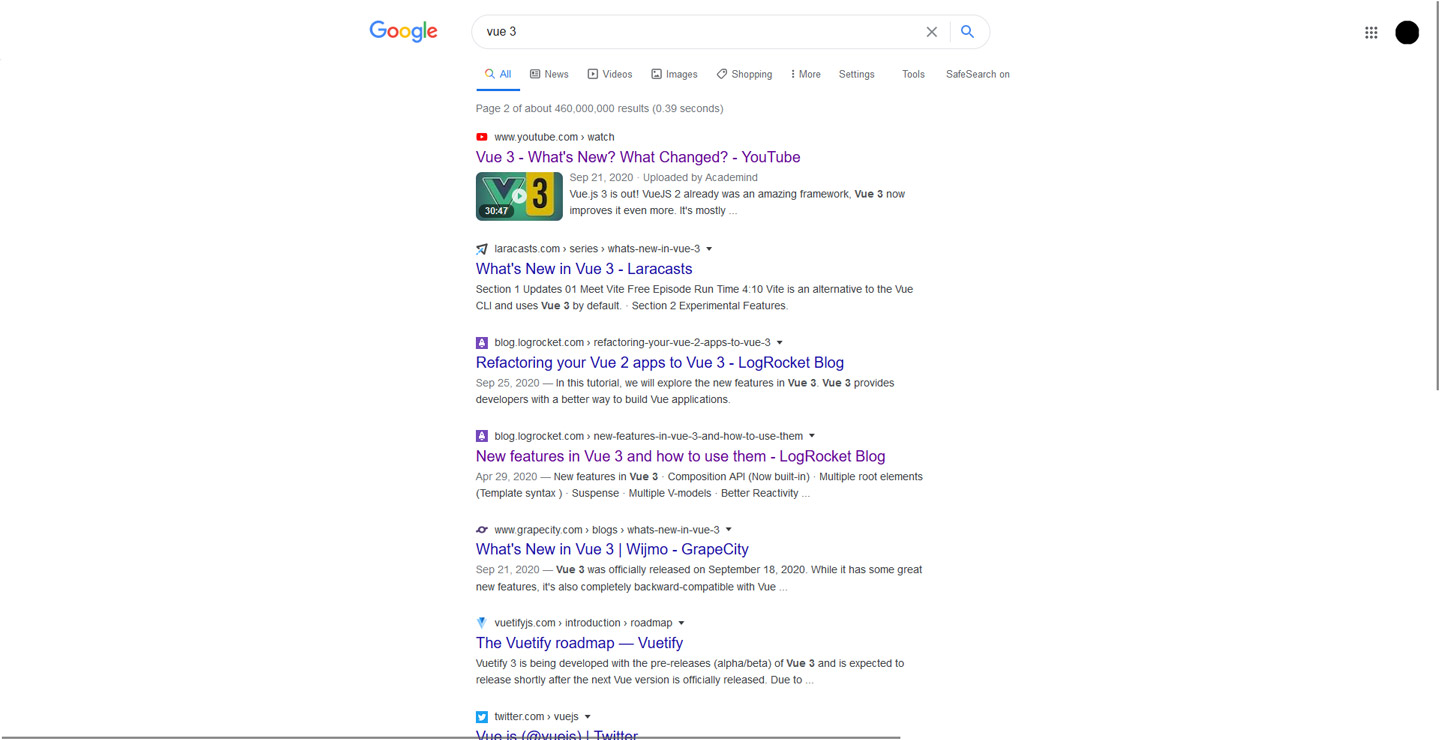1440x740 pixels.
Task: Switch to the News tab
Action: pos(549,74)
